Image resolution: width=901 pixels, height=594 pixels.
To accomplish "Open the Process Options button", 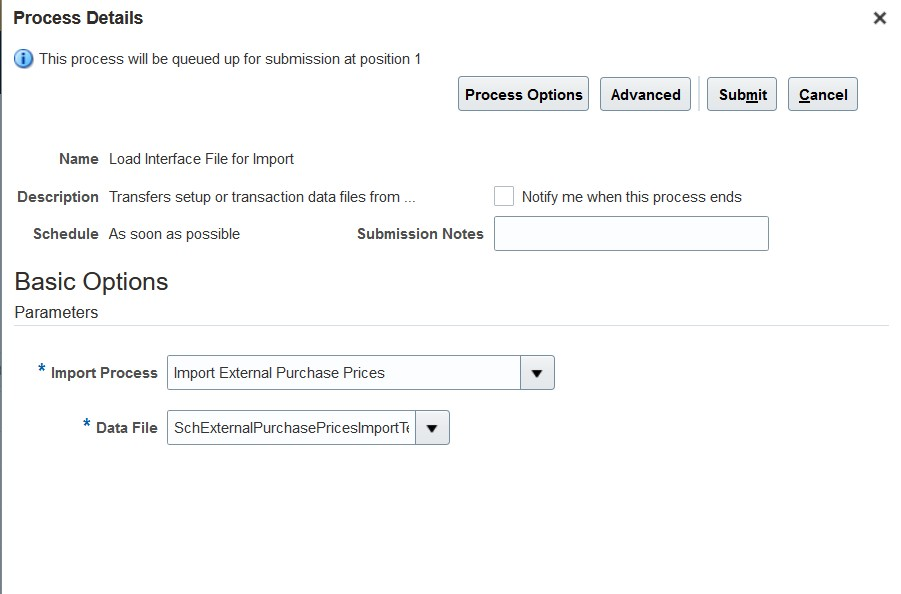I will tap(523, 94).
